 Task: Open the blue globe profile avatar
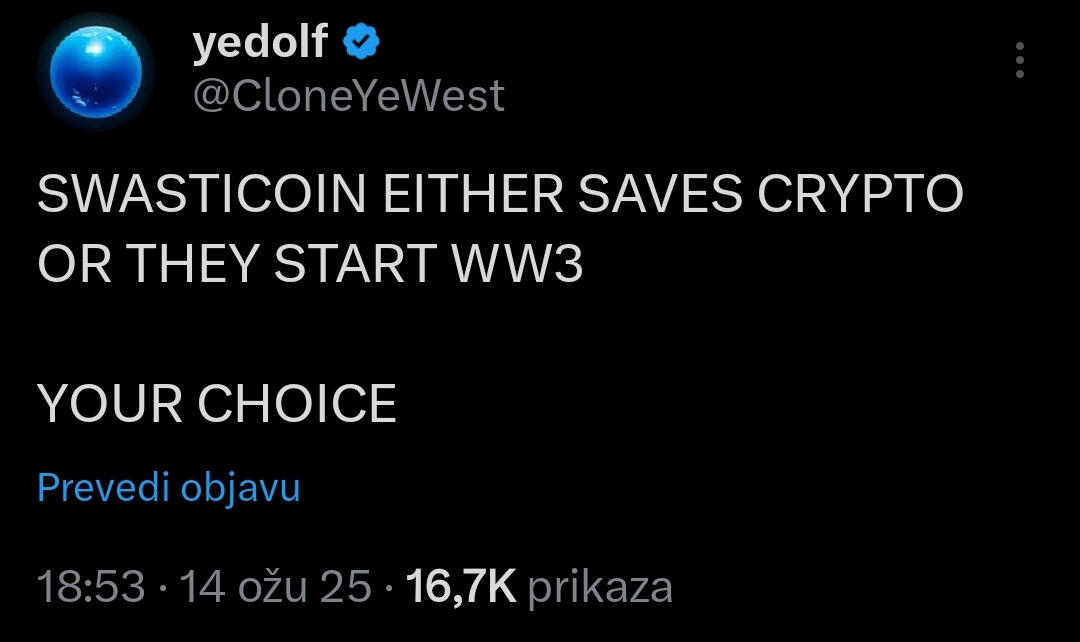[x=96, y=73]
